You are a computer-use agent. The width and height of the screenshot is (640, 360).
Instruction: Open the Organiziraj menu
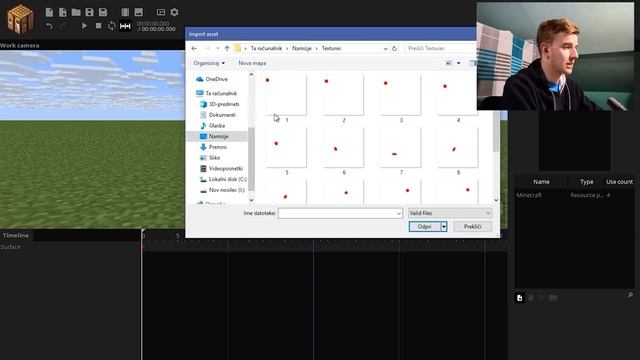[209, 63]
